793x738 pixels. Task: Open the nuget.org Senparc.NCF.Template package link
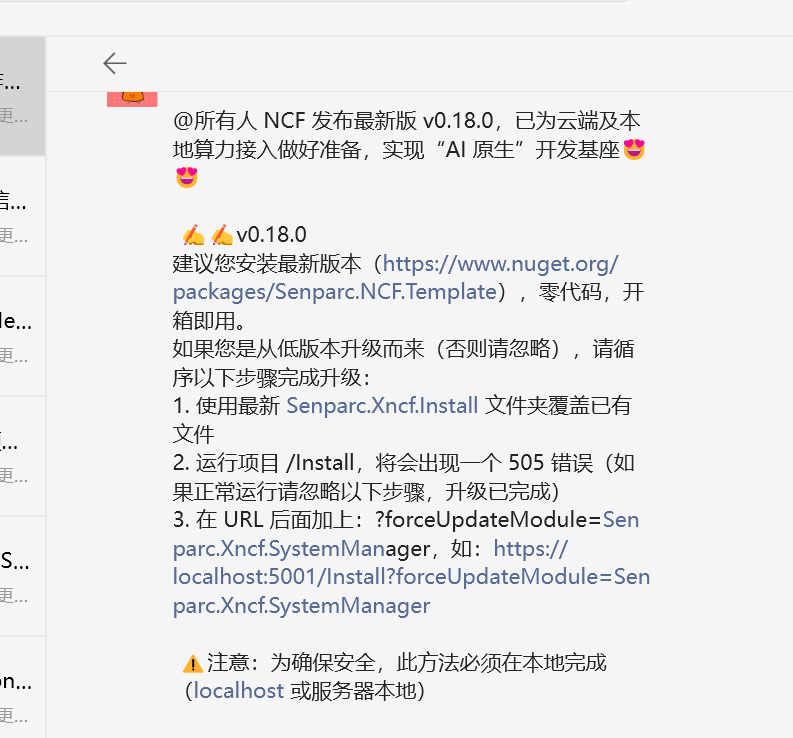pyautogui.click(x=395, y=278)
